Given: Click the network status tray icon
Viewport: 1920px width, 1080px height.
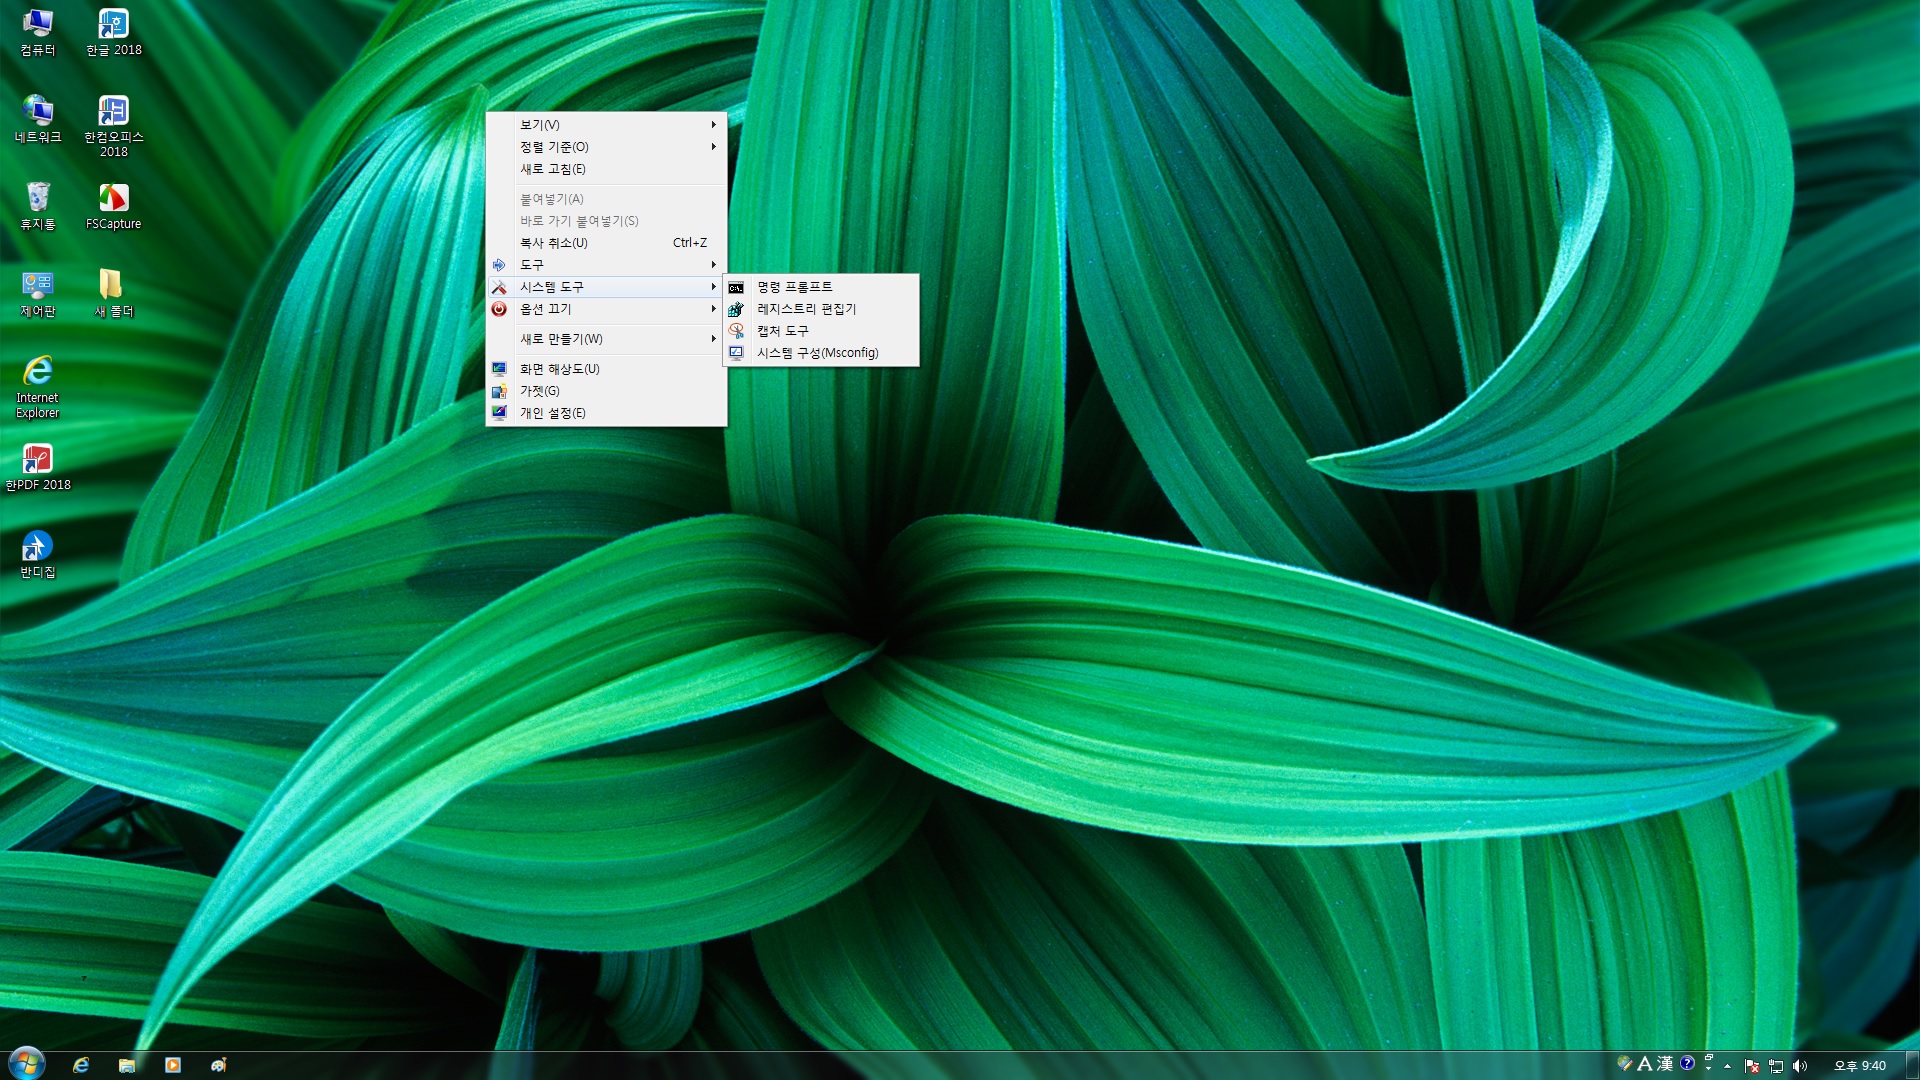Looking at the screenshot, I should tap(1776, 1066).
